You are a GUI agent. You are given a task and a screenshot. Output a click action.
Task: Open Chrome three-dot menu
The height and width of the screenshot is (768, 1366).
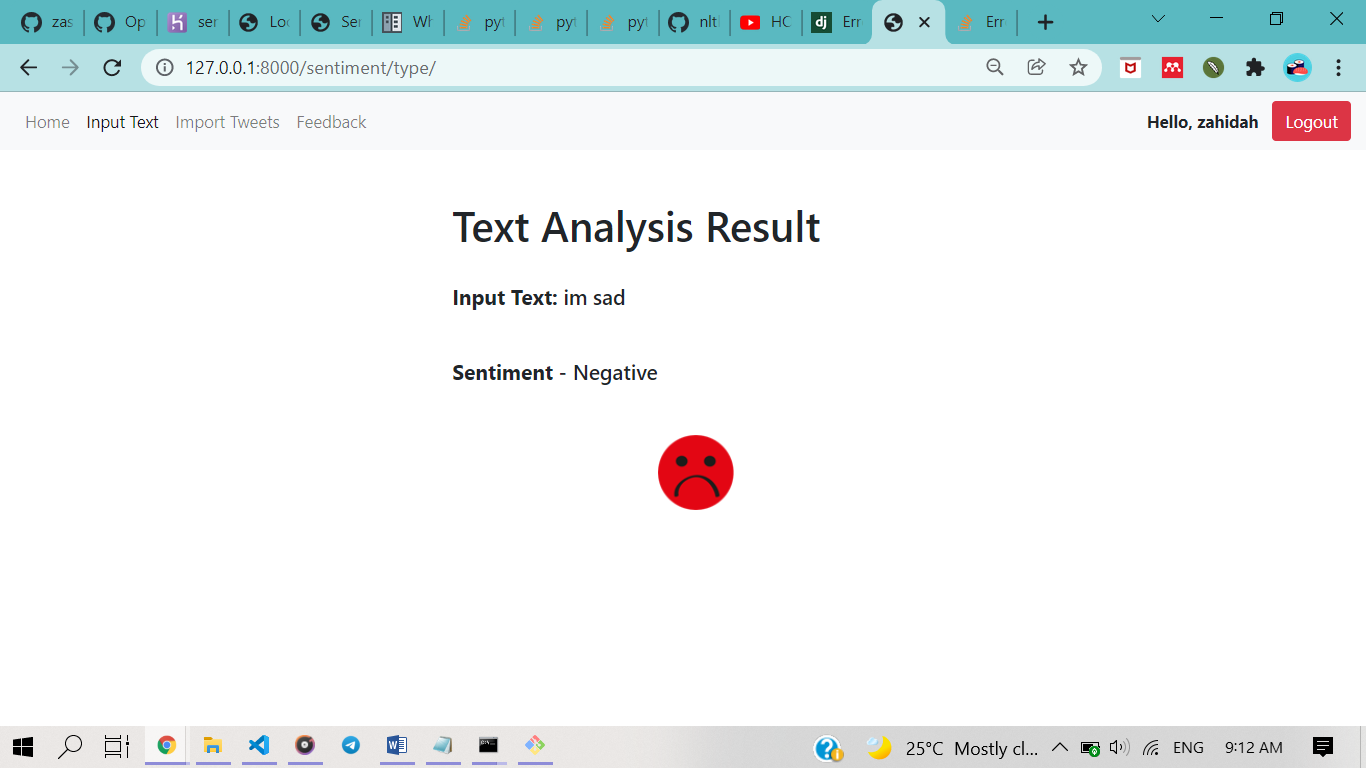[1339, 67]
